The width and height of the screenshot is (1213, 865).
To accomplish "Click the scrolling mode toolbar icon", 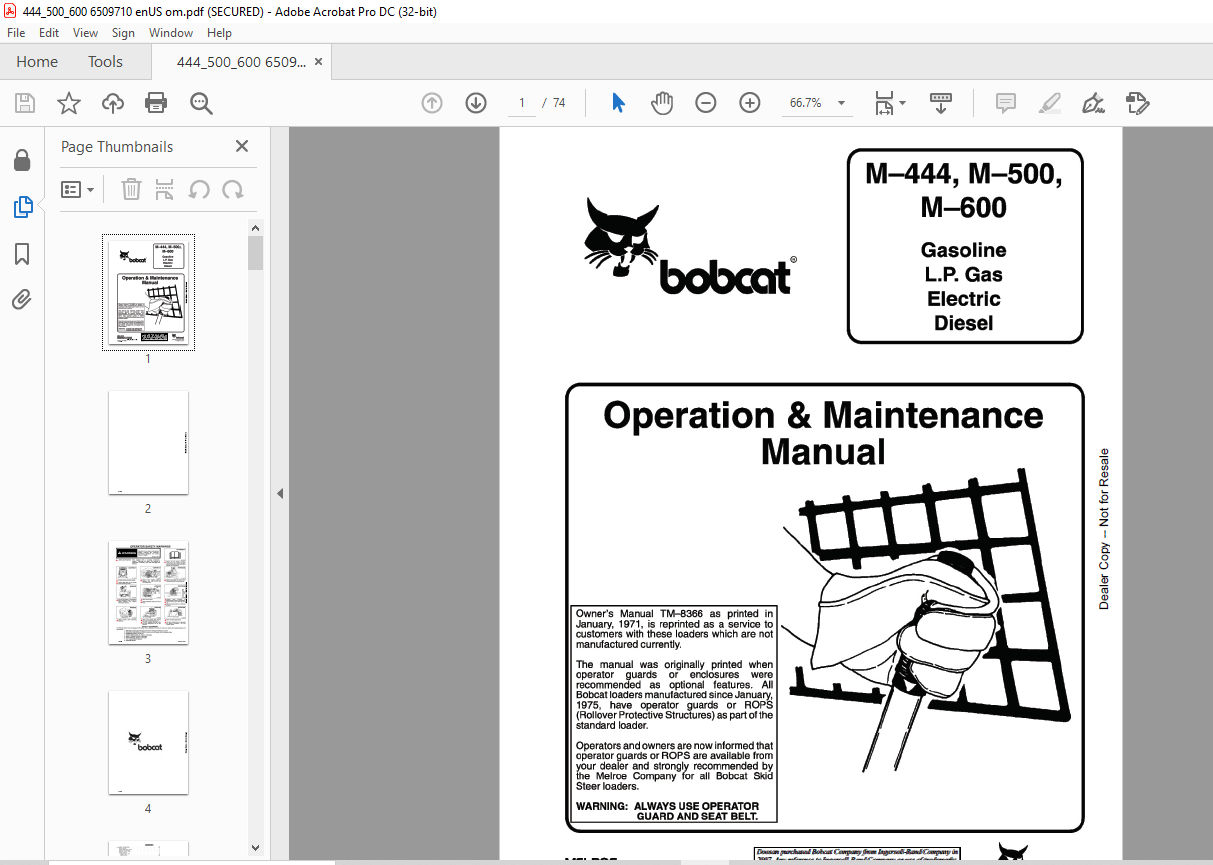I will click(941, 103).
